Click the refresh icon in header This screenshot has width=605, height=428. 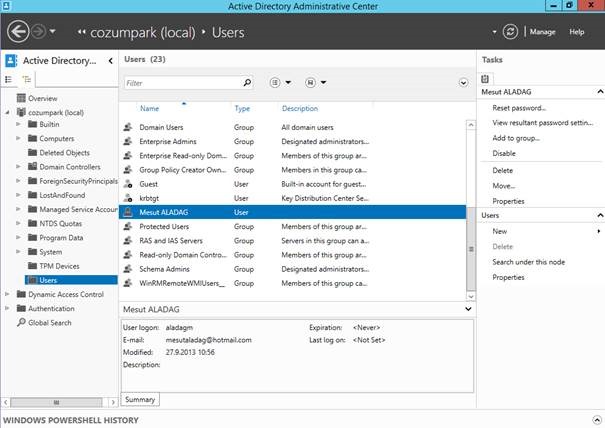click(x=510, y=32)
